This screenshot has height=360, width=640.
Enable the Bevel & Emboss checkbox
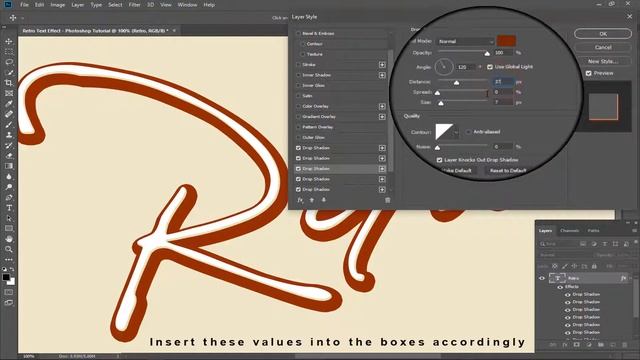[298, 33]
